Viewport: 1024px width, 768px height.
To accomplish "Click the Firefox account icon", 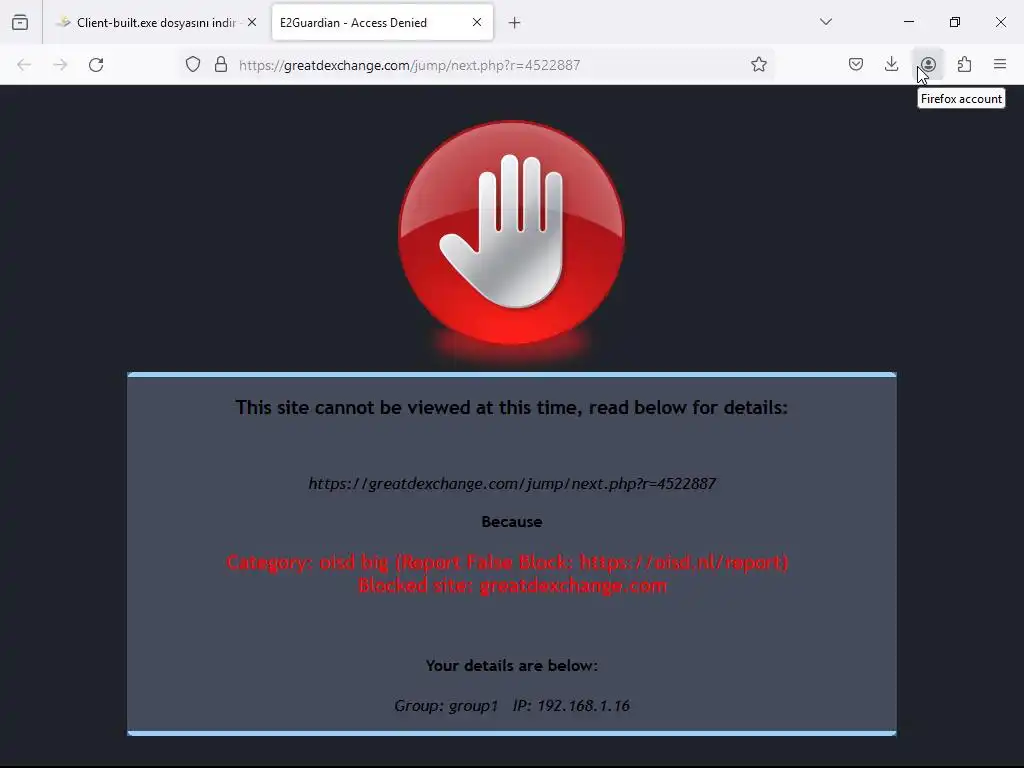I will pos(928,65).
